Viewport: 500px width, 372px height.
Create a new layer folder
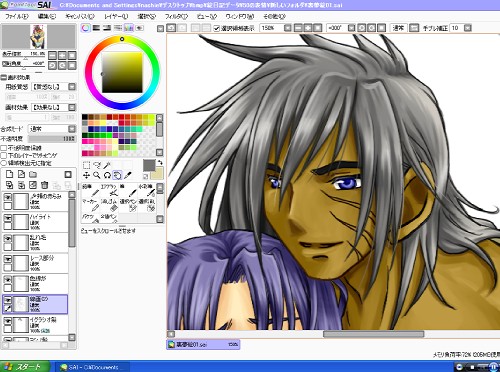33,174
